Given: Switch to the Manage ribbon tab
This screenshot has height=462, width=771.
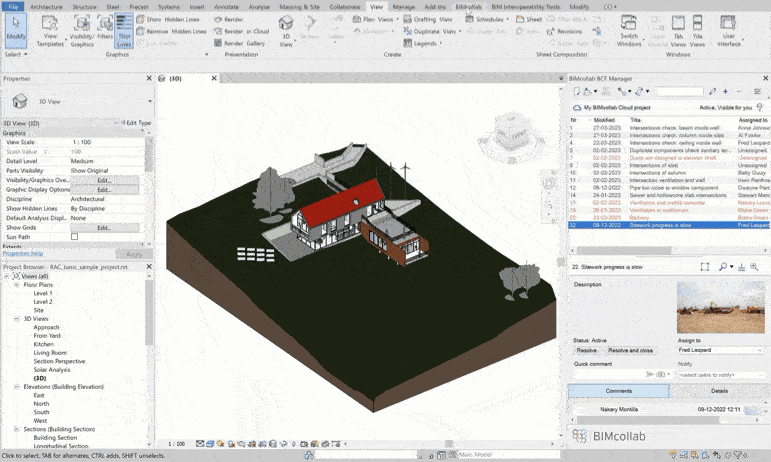Looking at the screenshot, I should [403, 6].
